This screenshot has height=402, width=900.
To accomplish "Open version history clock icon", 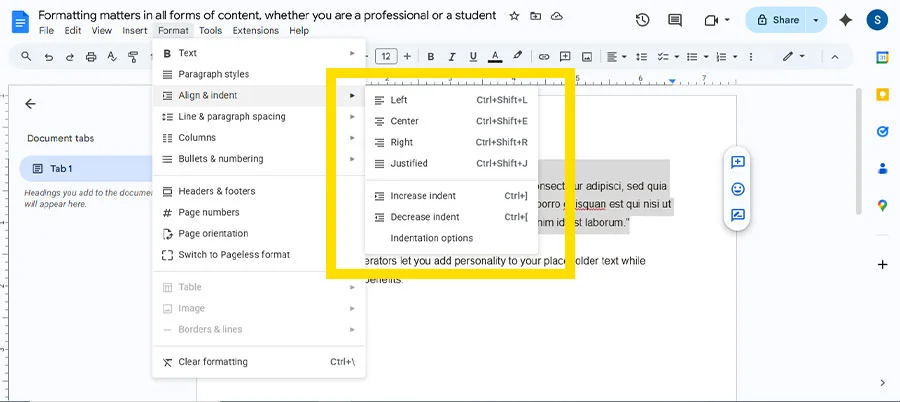I will [x=642, y=20].
